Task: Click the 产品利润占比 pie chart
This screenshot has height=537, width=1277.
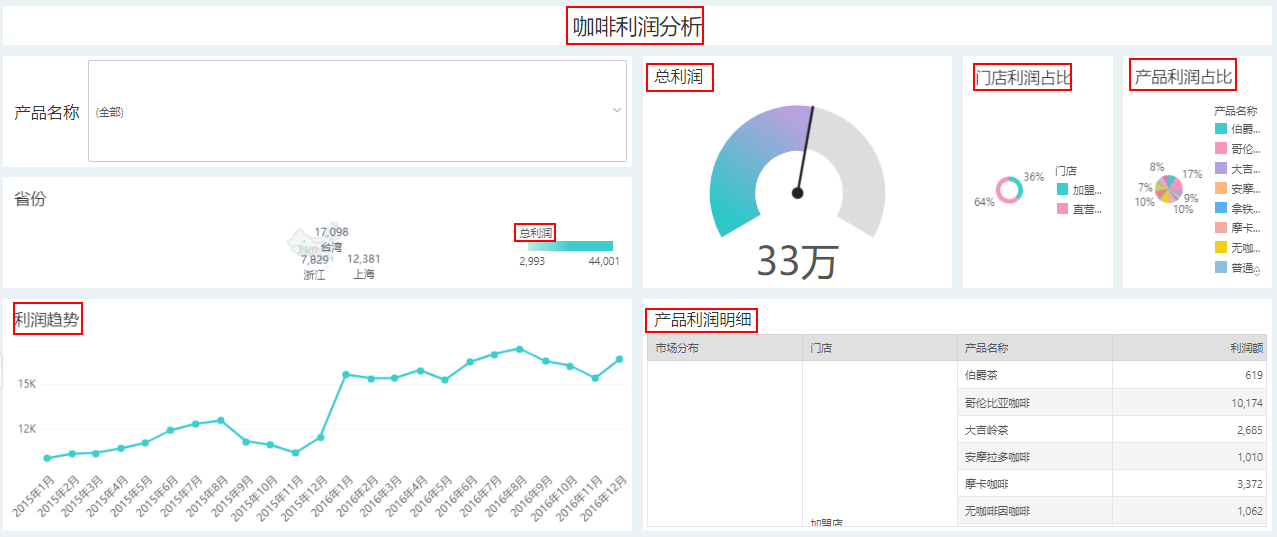Action: coord(1166,188)
